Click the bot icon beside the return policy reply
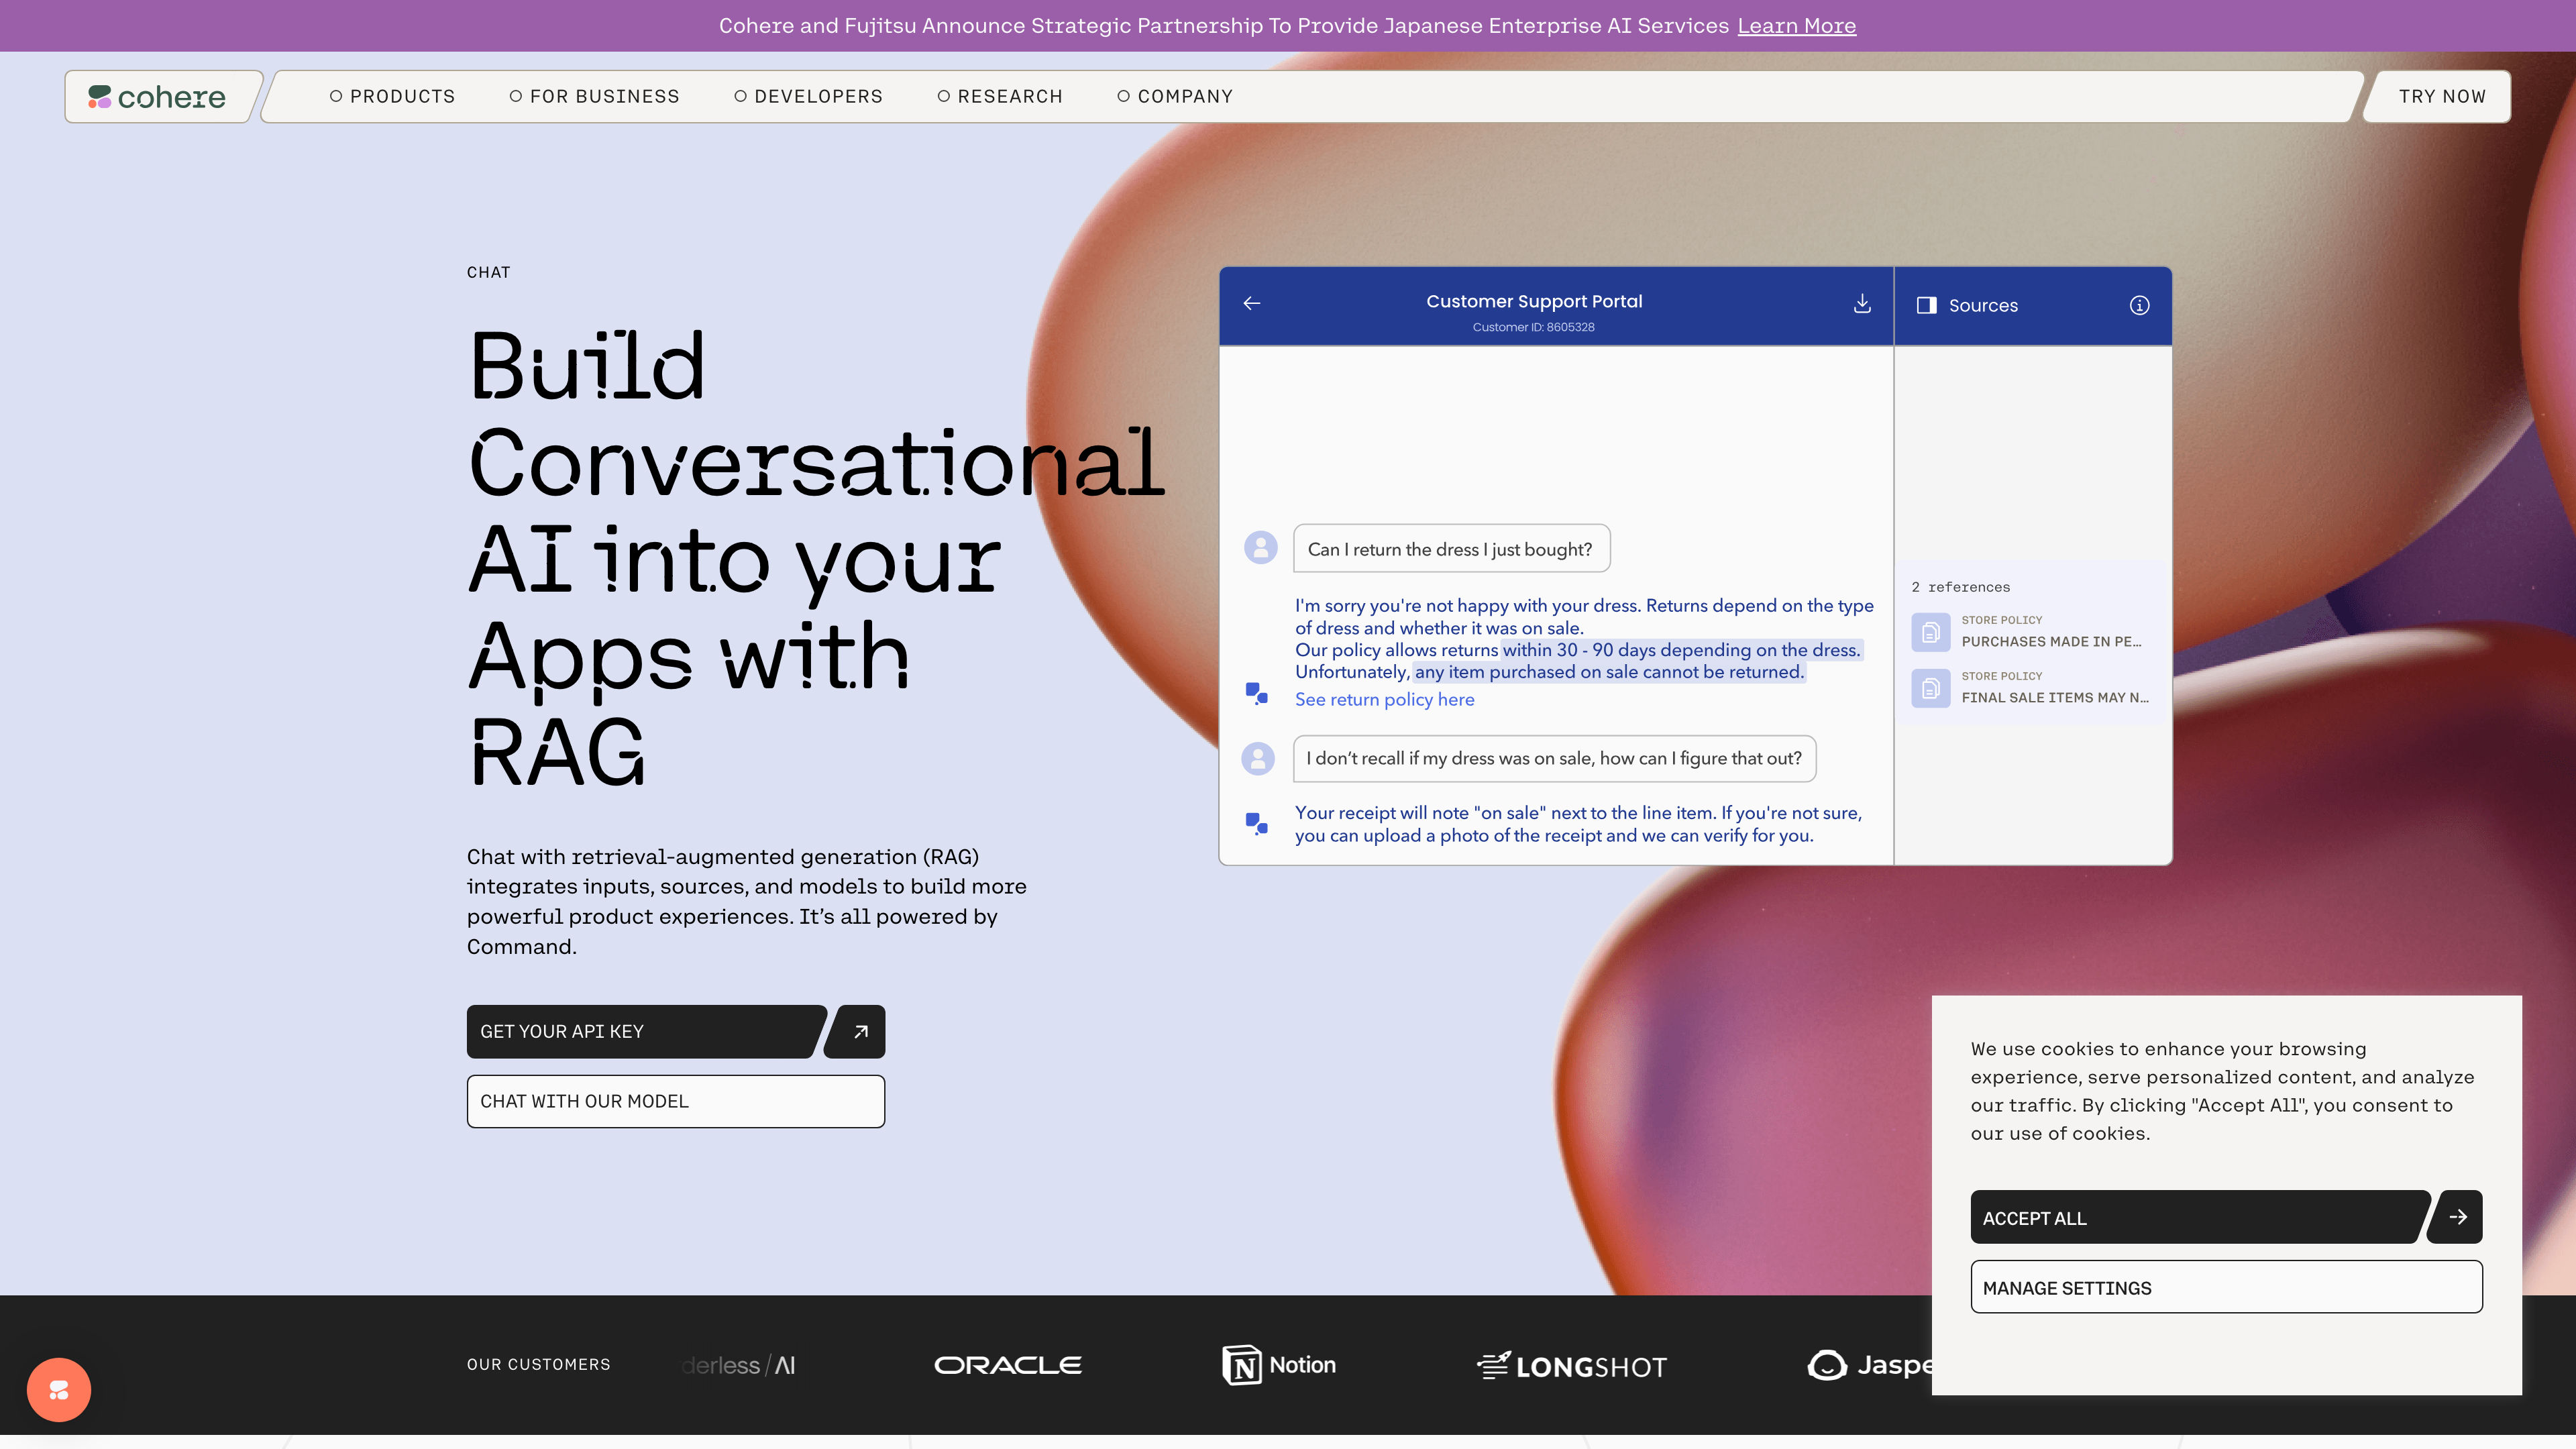 click(x=1257, y=693)
